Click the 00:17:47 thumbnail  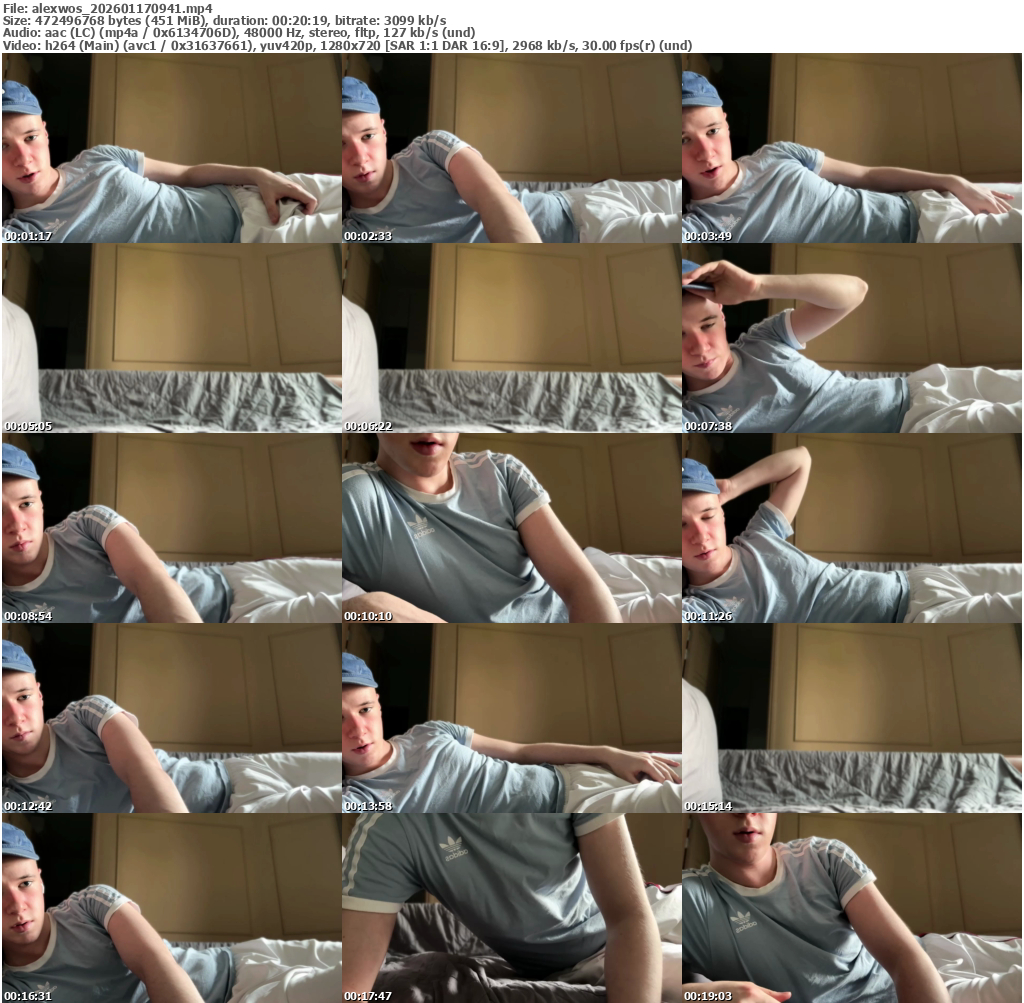512,908
